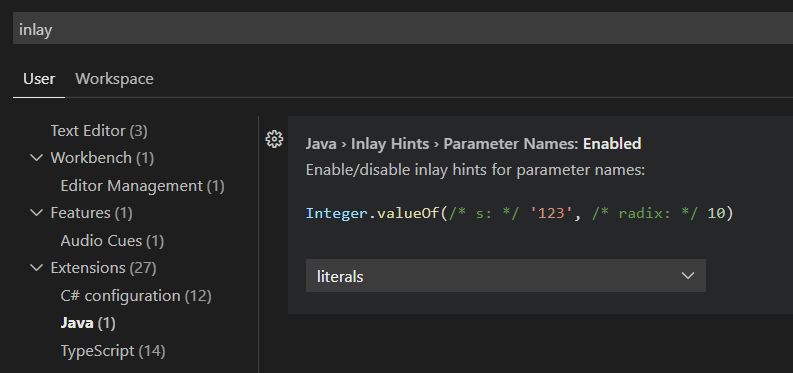
Task: Open Audio Cues (1) settings
Action: (x=112, y=241)
